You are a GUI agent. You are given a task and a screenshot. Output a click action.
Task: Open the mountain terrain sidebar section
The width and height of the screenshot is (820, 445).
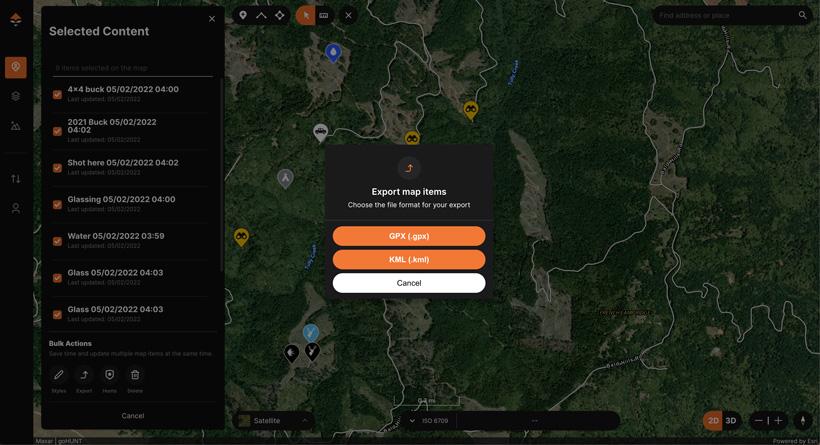[x=16, y=126]
